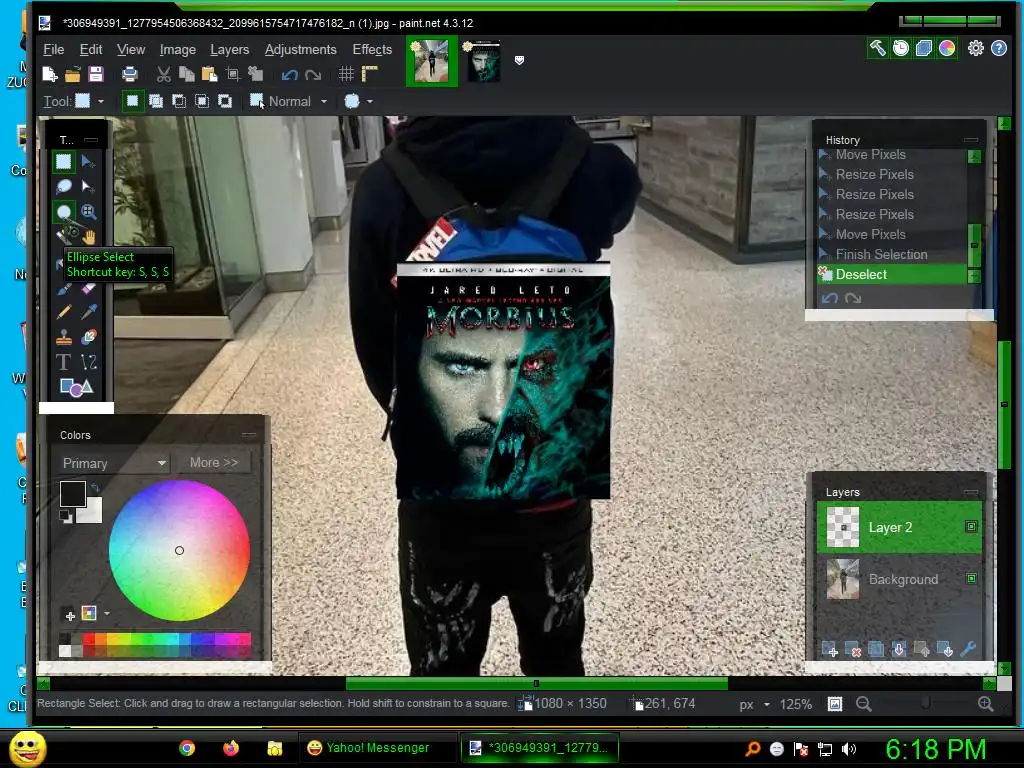This screenshot has height=768, width=1024.
Task: Select the Pan hand tool
Action: (88, 236)
